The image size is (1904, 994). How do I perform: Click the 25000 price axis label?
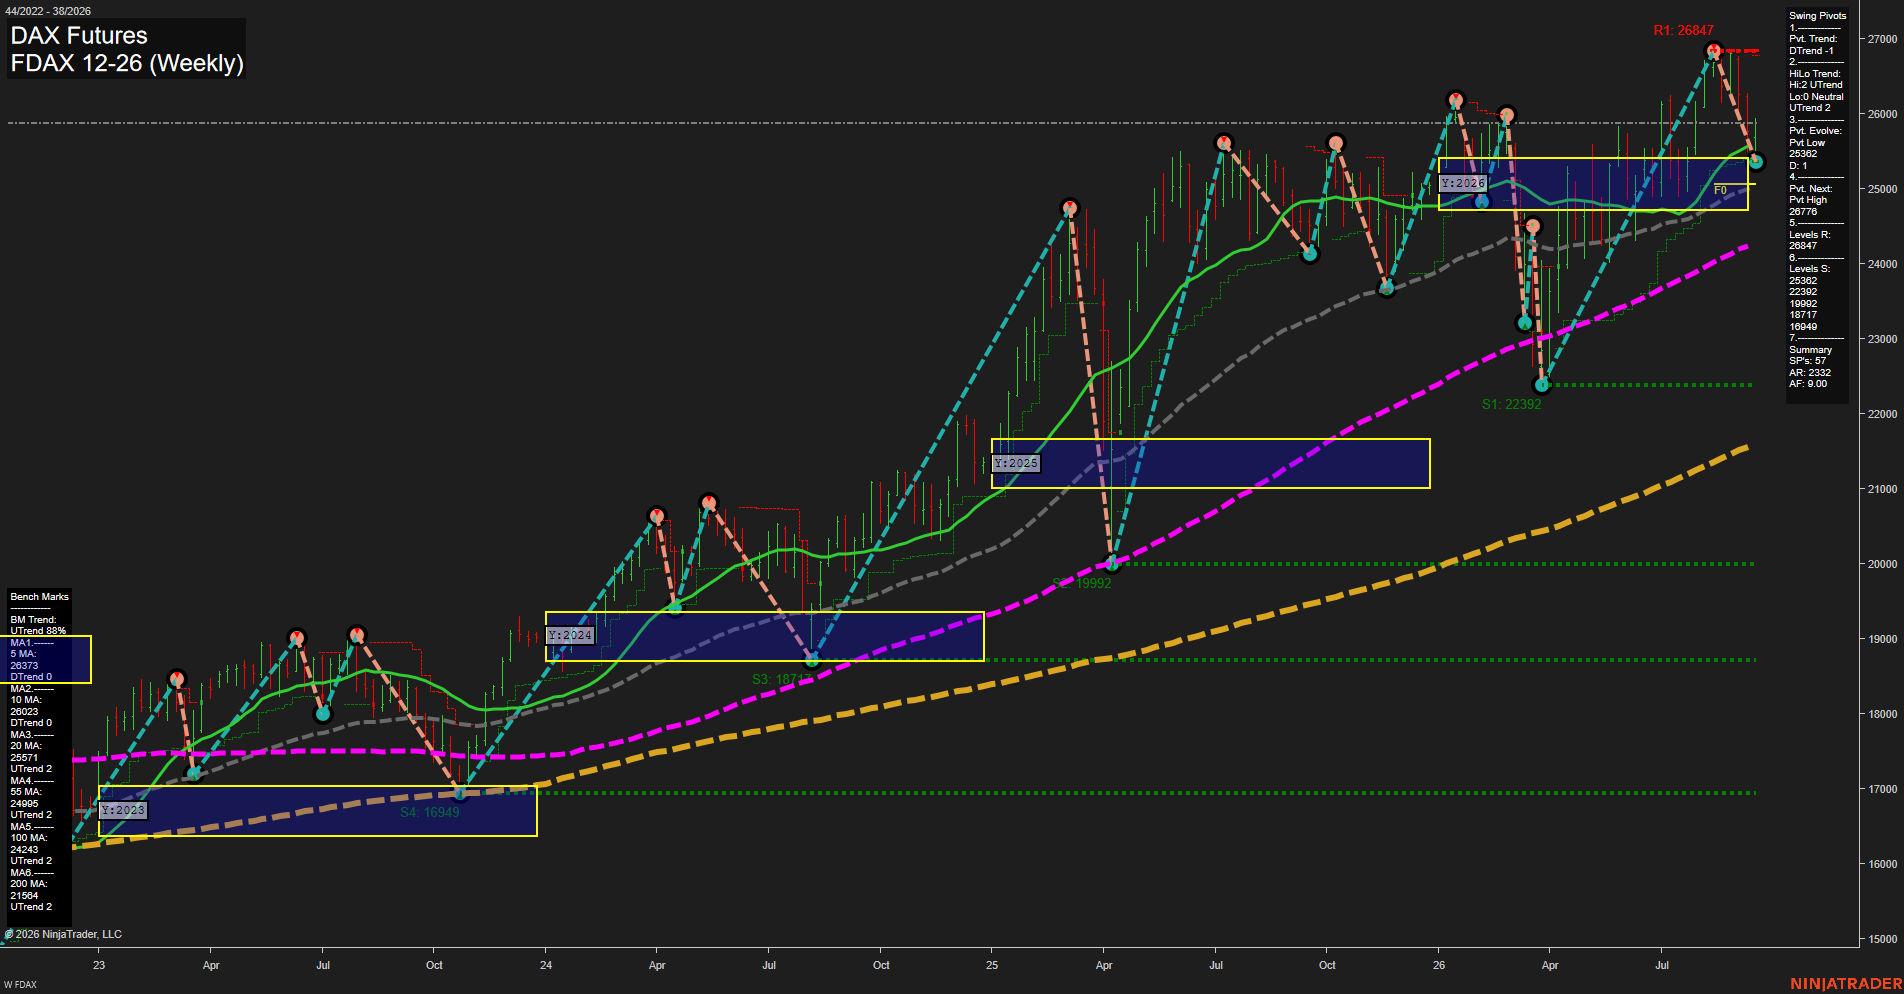click(1882, 189)
